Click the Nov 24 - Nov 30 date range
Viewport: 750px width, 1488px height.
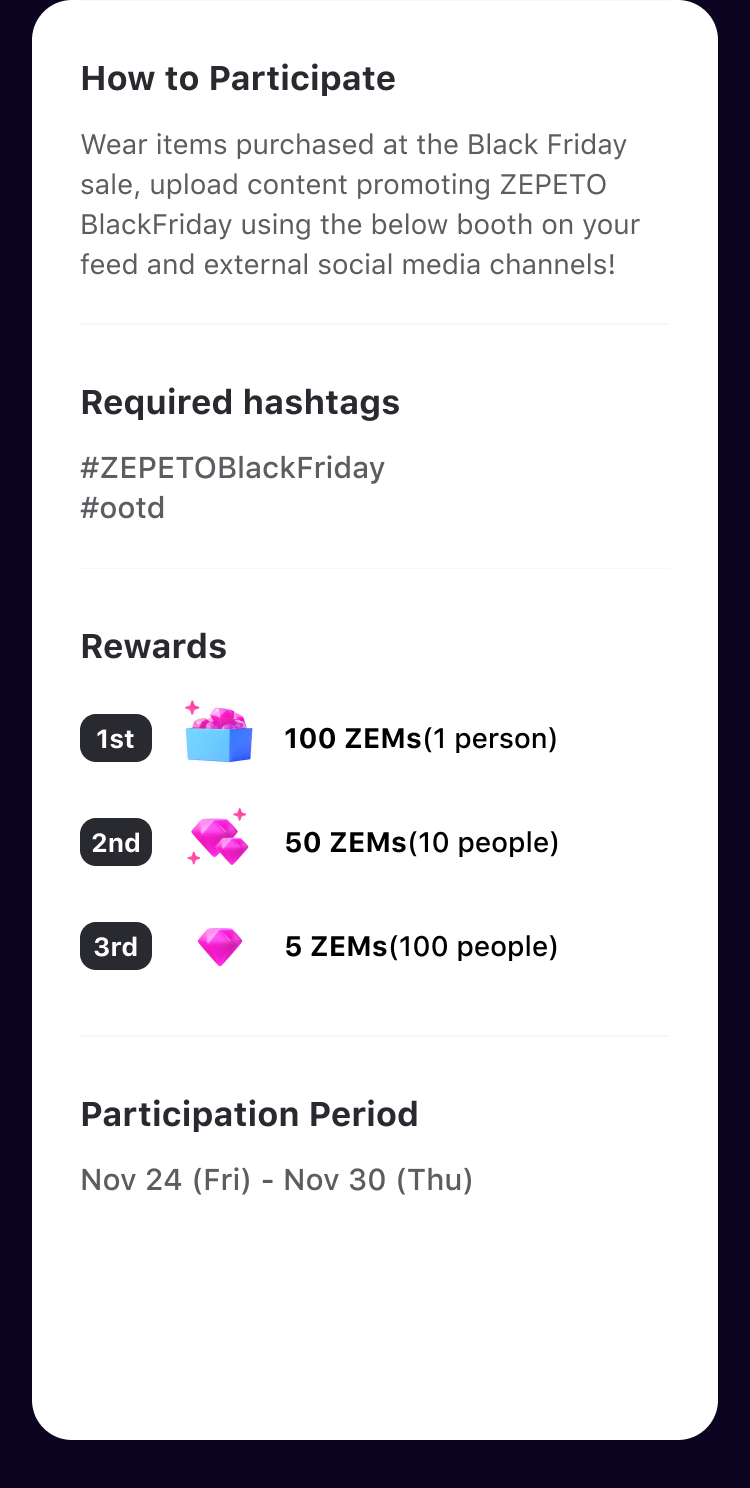tap(277, 1180)
